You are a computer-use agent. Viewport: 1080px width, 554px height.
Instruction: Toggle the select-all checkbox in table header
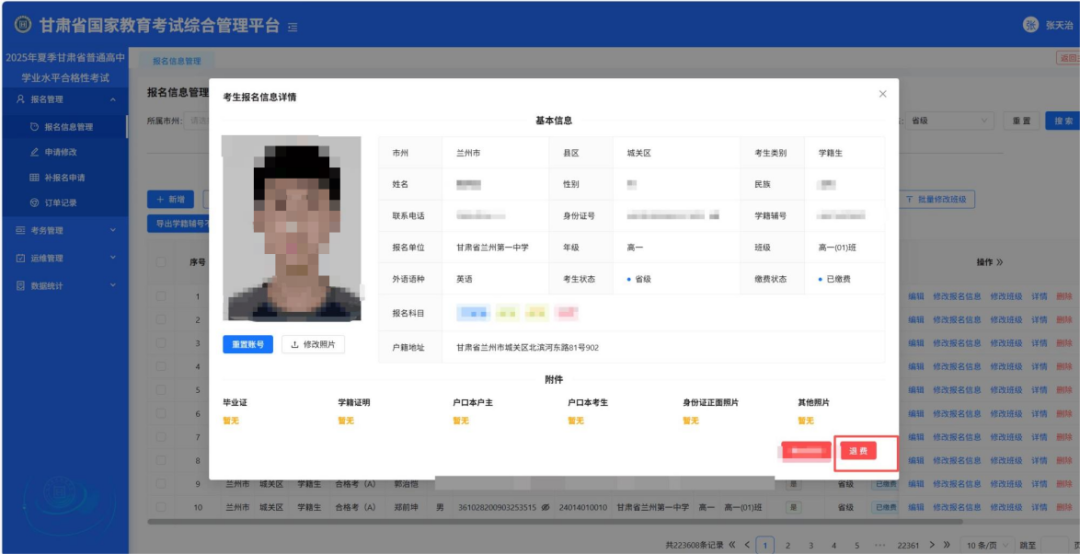click(161, 262)
